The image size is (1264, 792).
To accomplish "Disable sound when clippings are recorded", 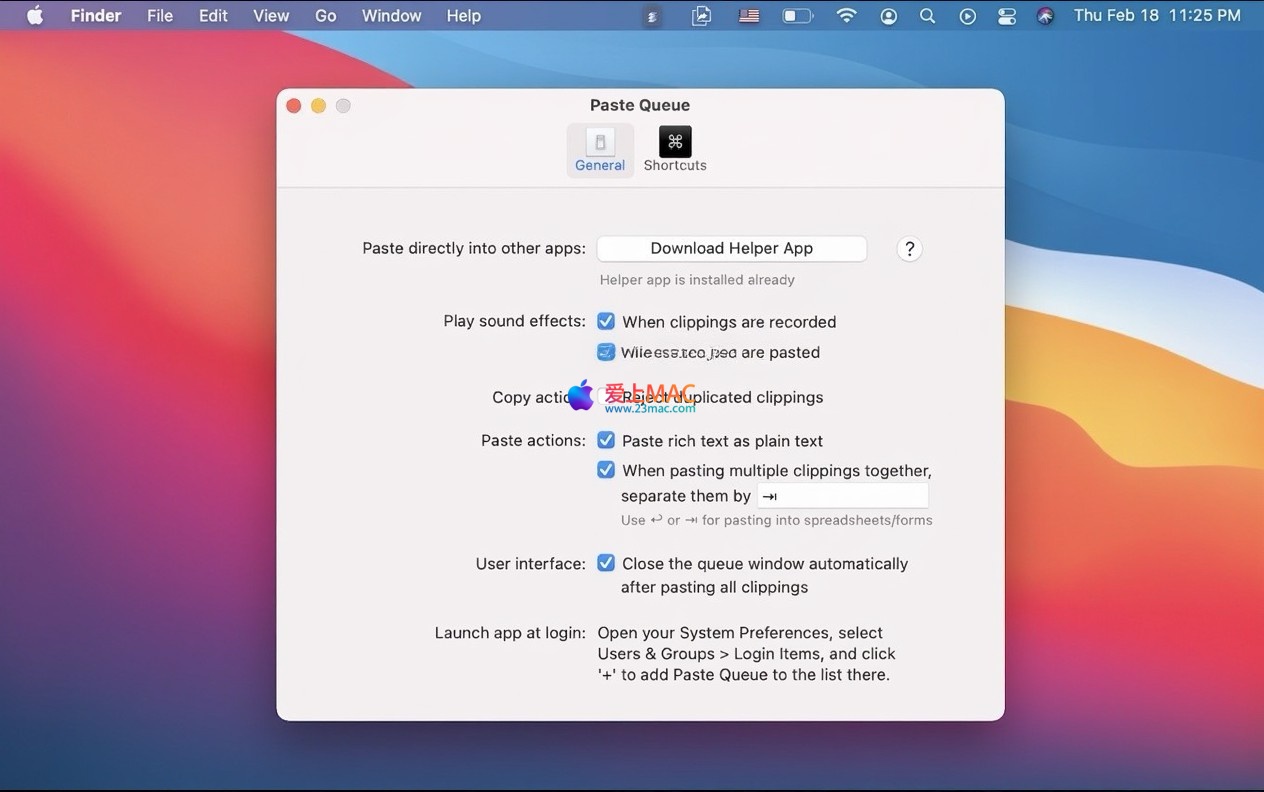I will coord(606,321).
